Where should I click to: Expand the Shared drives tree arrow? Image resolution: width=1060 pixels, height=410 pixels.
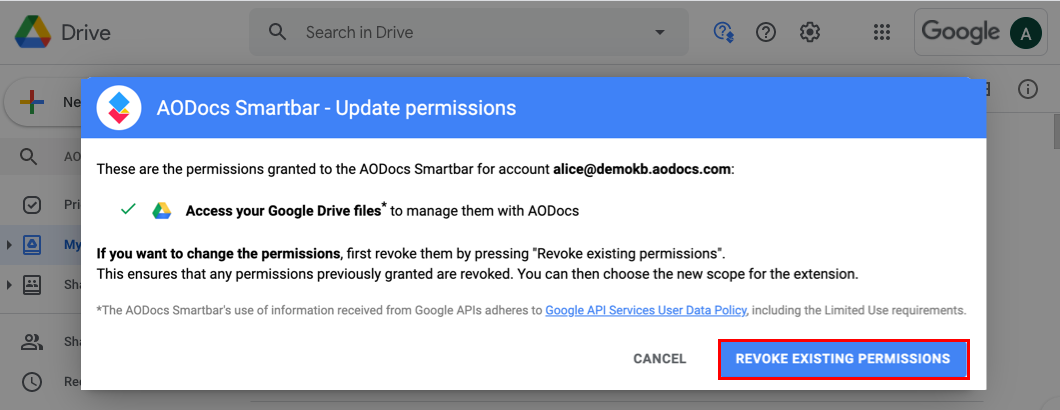coord(9,285)
